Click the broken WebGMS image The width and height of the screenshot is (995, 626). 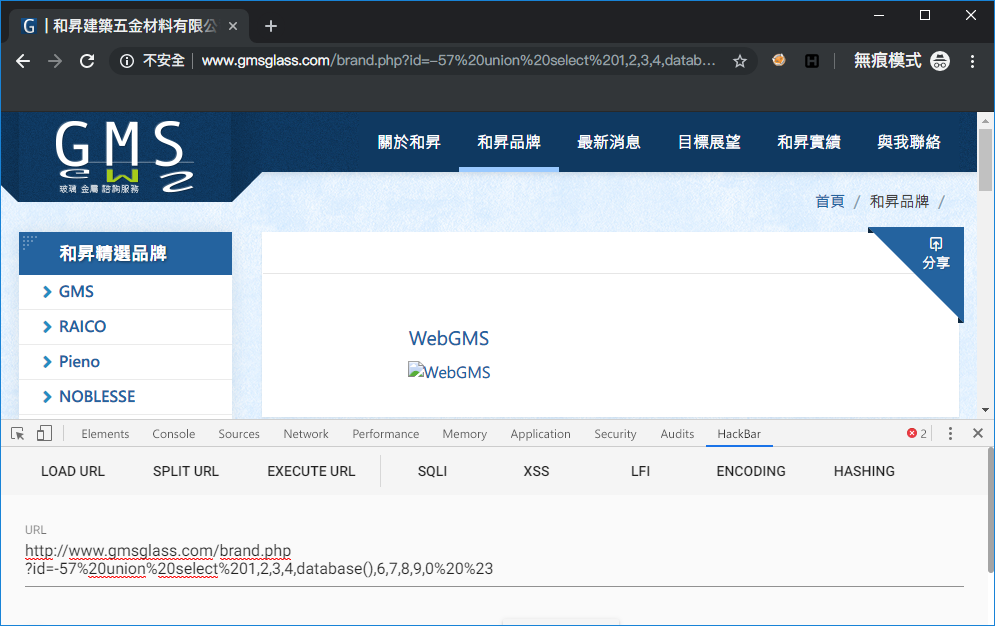point(449,372)
